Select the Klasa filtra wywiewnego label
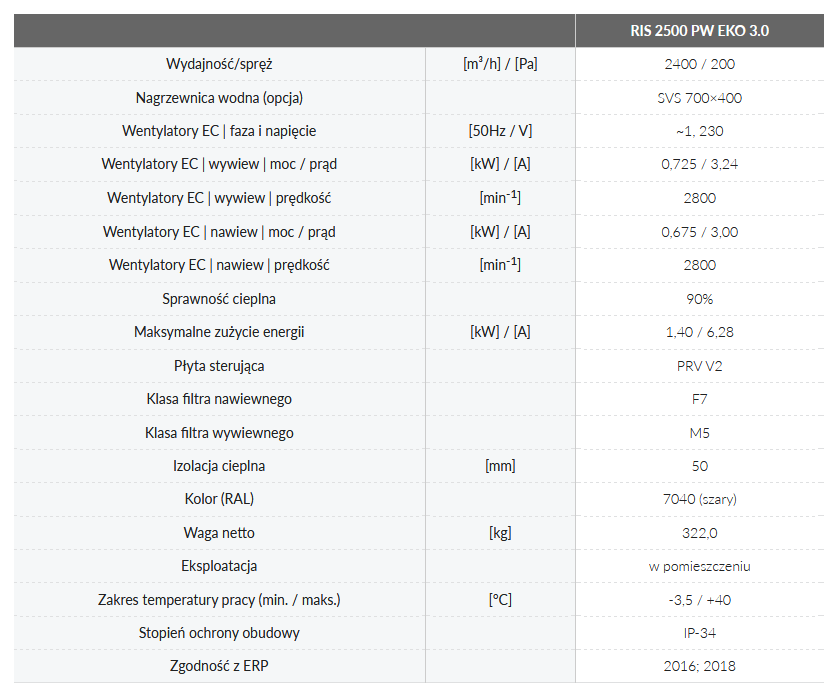The width and height of the screenshot is (838, 697). tap(219, 433)
